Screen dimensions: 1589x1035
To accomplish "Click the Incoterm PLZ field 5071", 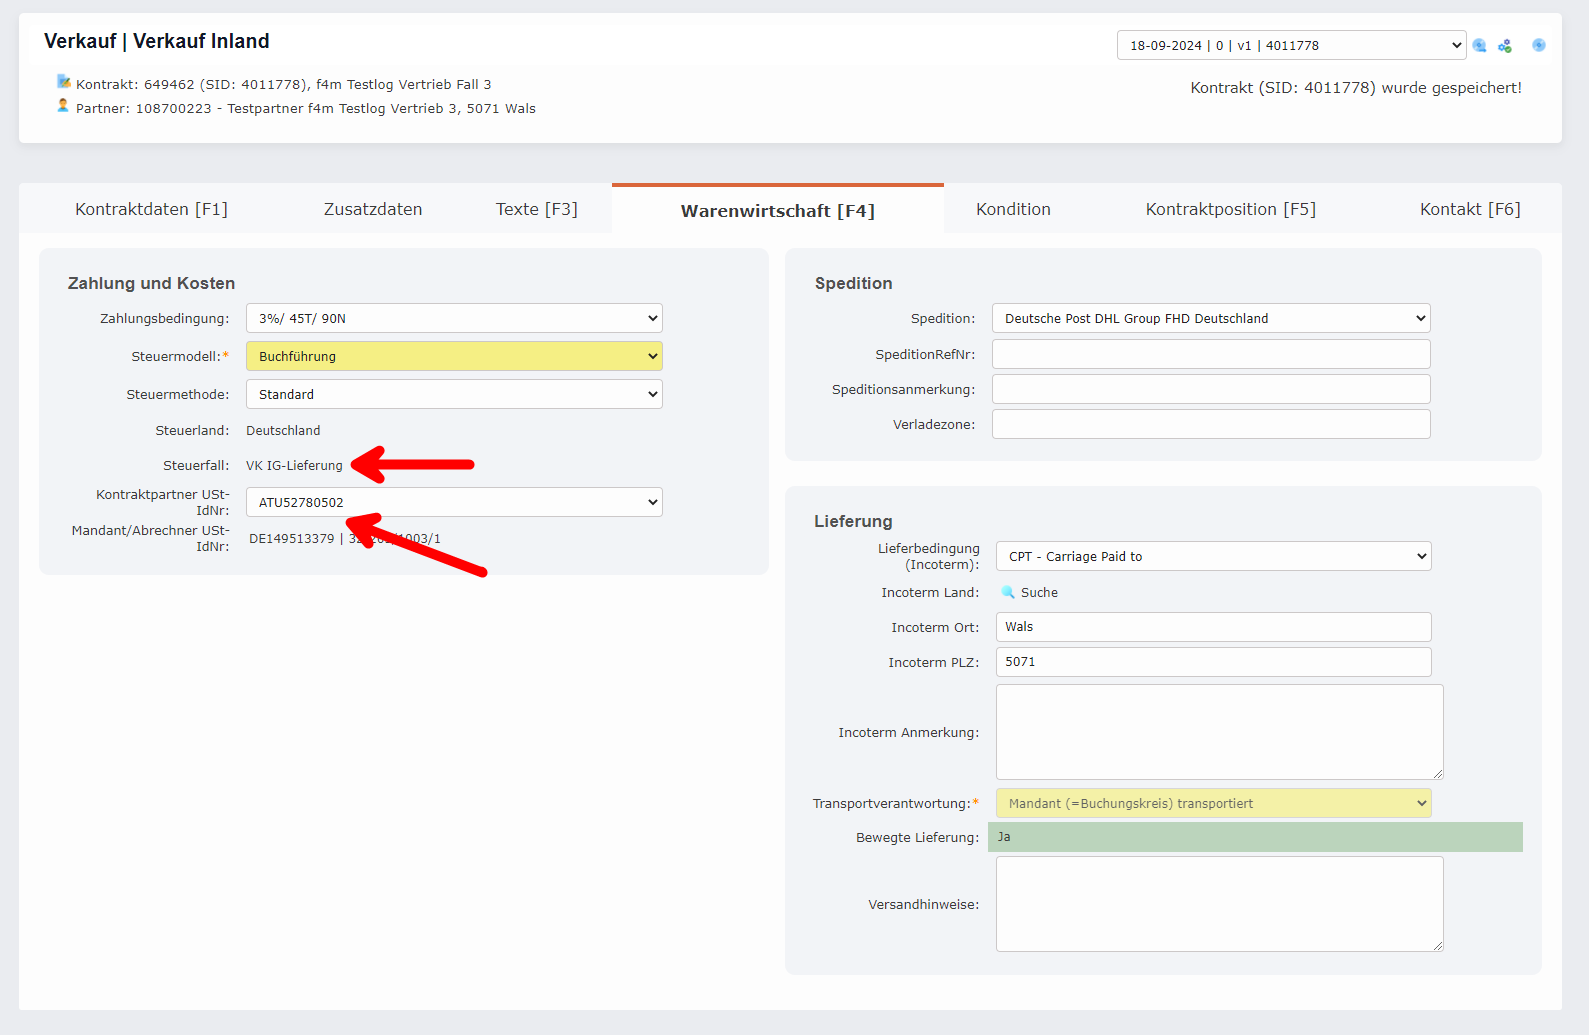I will pyautogui.click(x=1214, y=662).
